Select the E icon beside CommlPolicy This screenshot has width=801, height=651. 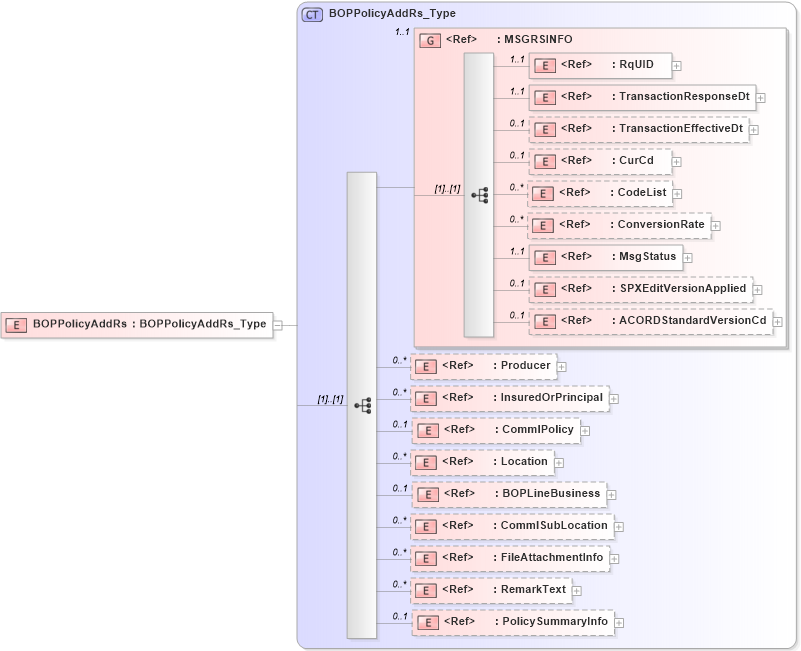click(x=427, y=429)
